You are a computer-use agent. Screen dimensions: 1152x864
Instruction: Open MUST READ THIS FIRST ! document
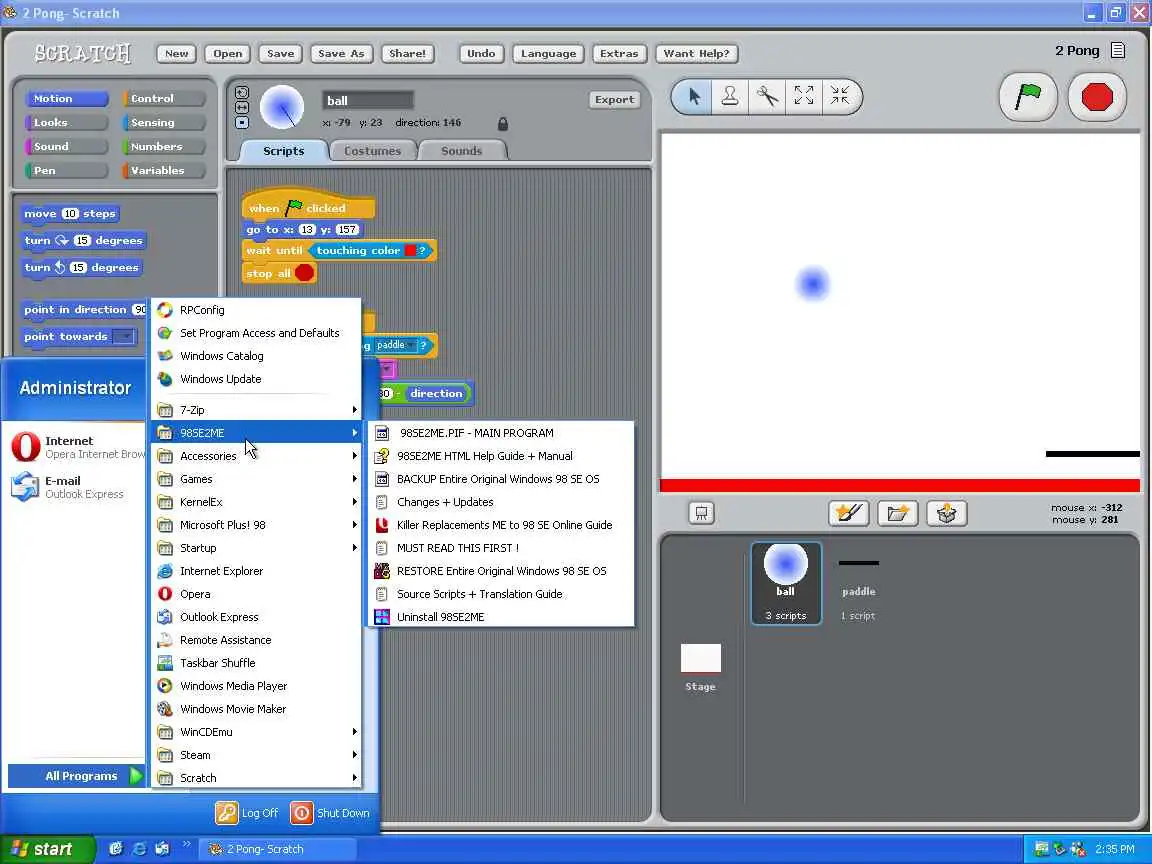[x=501, y=548]
